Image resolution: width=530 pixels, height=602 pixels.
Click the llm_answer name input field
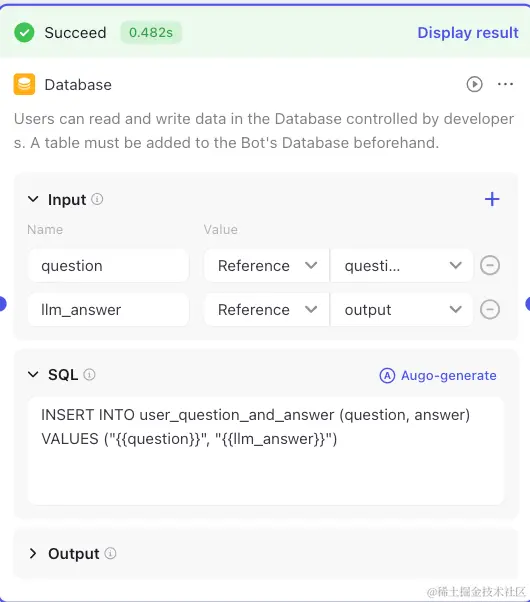click(x=108, y=310)
